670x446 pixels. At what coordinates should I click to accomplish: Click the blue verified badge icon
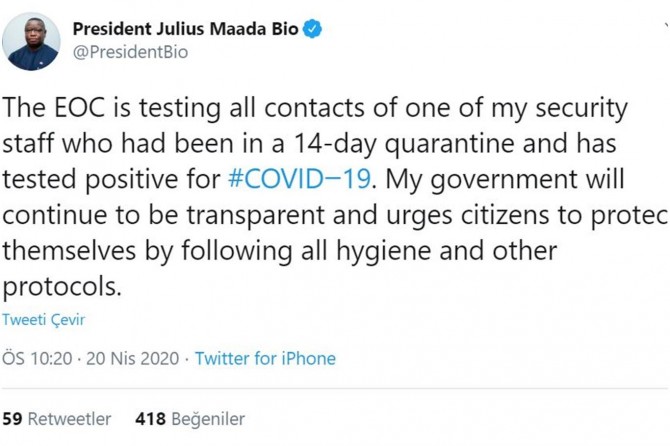click(313, 30)
